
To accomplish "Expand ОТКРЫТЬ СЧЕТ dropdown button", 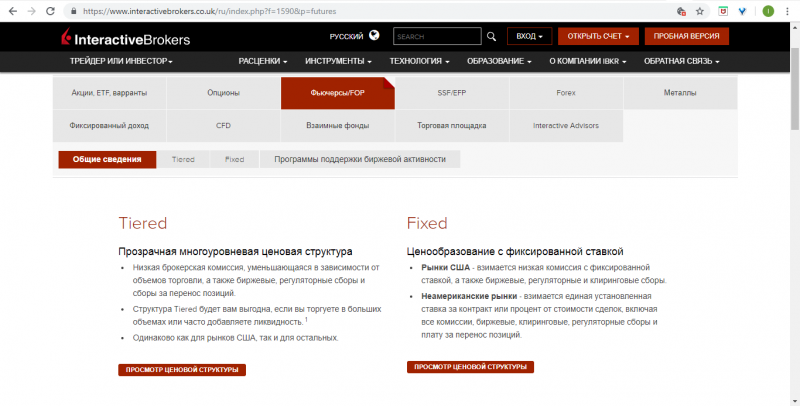I will tap(598, 36).
